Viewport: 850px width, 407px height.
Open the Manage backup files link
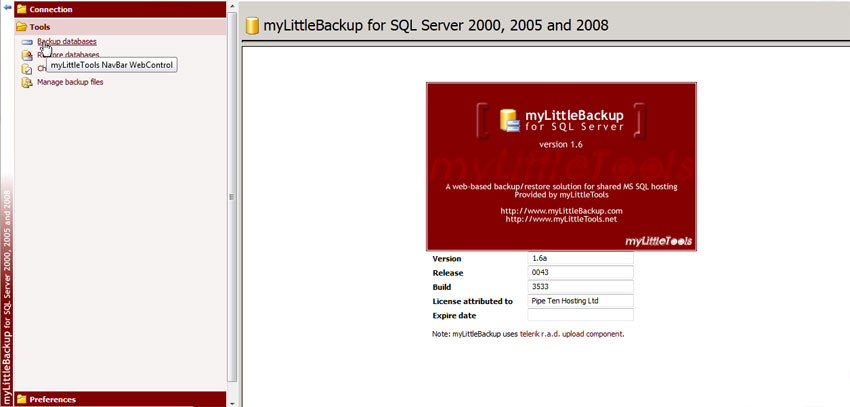(70, 82)
